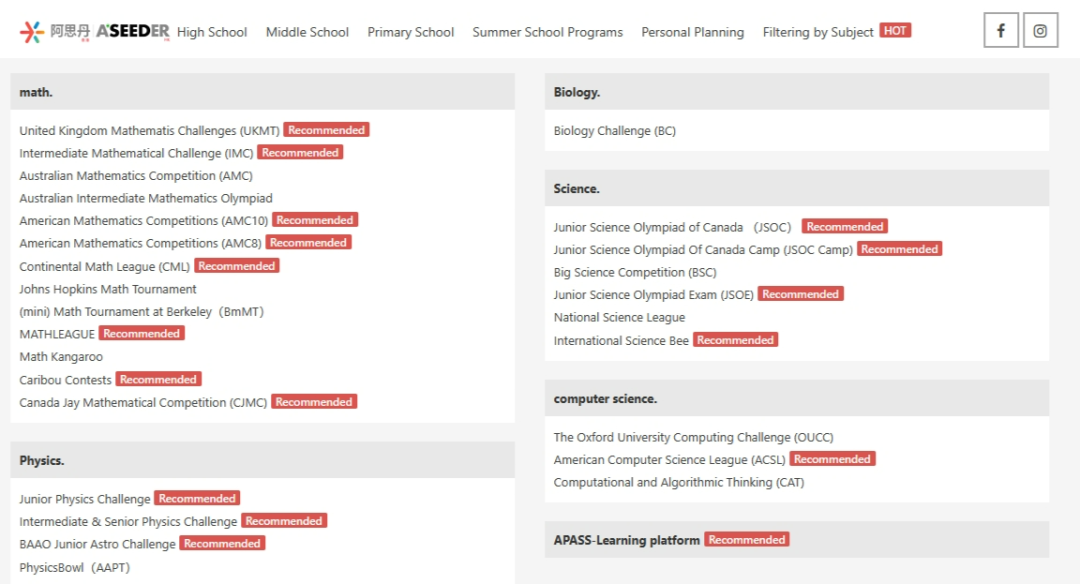Open the High School menu
The image size is (1080, 584).
point(212,32)
